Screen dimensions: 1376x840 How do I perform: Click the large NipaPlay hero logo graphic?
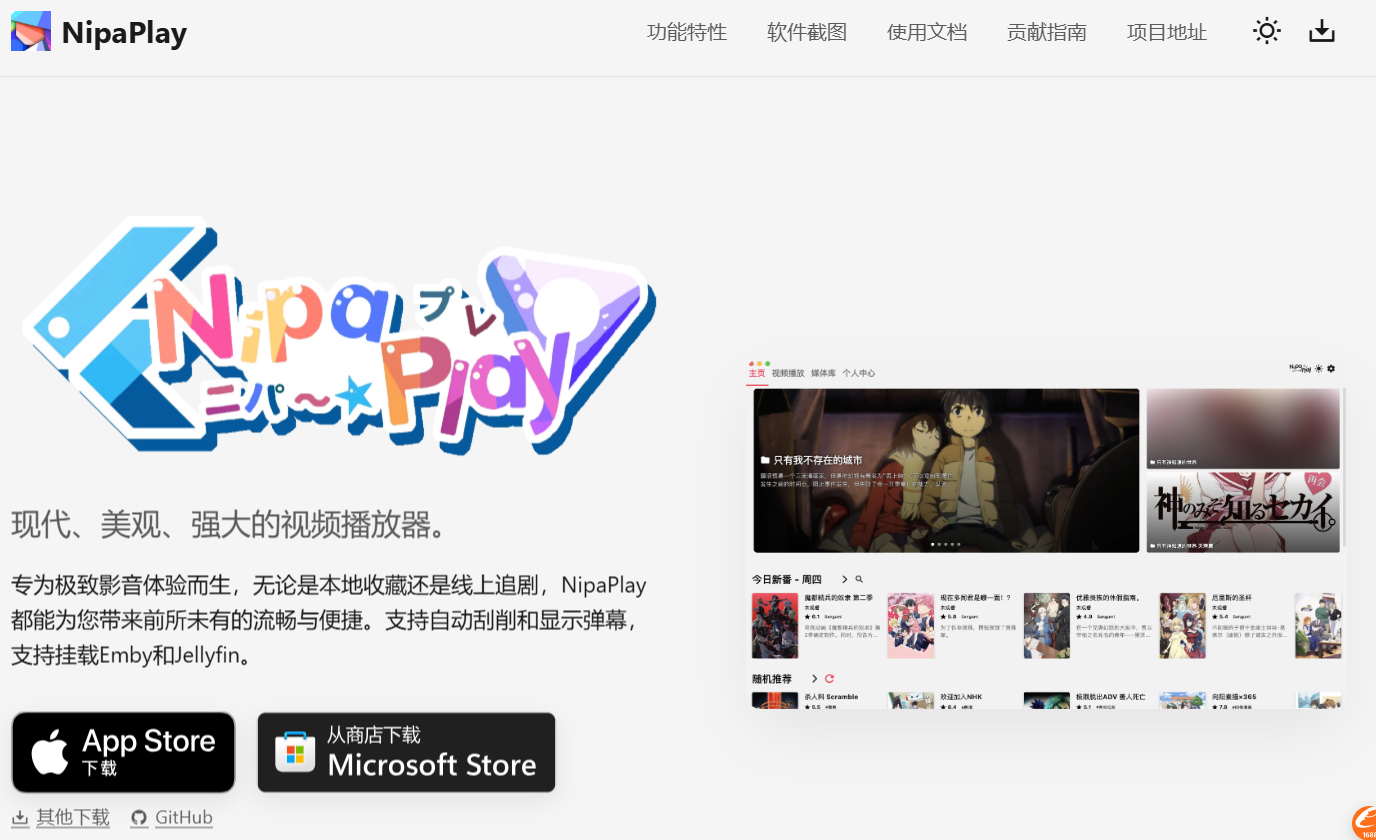(338, 337)
